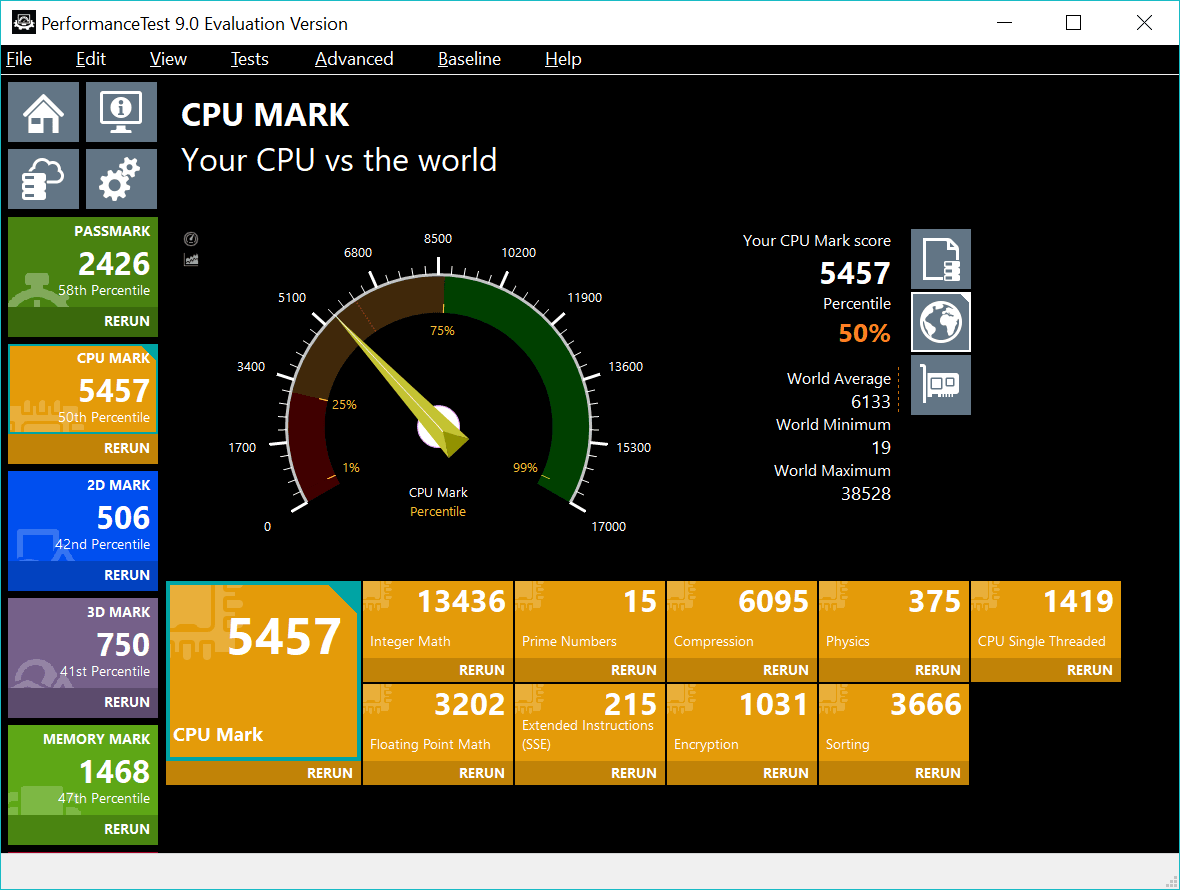This screenshot has height=890, width=1180.
Task: Select the Prime Numbers 15 tile
Action: (x=590, y=620)
